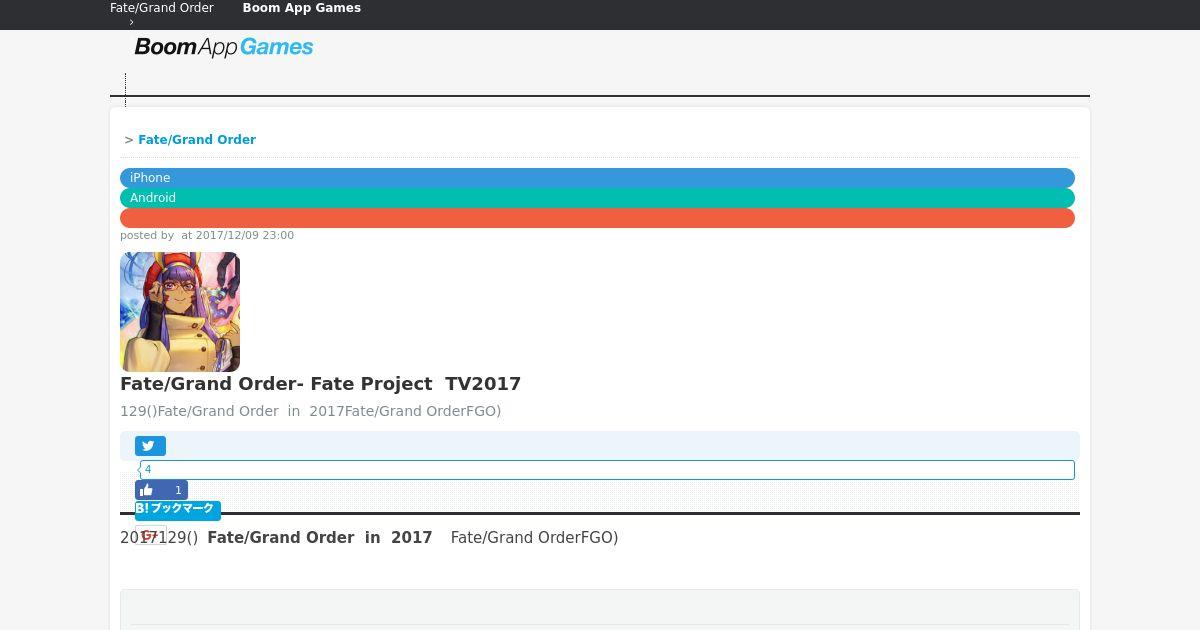Open the BoomApp Games logo

[224, 47]
